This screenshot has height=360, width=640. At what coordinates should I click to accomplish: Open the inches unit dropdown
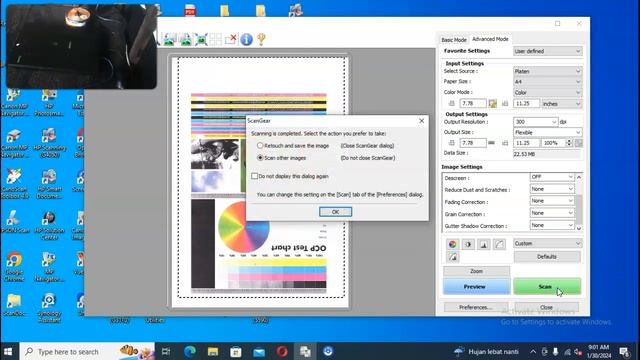point(562,104)
